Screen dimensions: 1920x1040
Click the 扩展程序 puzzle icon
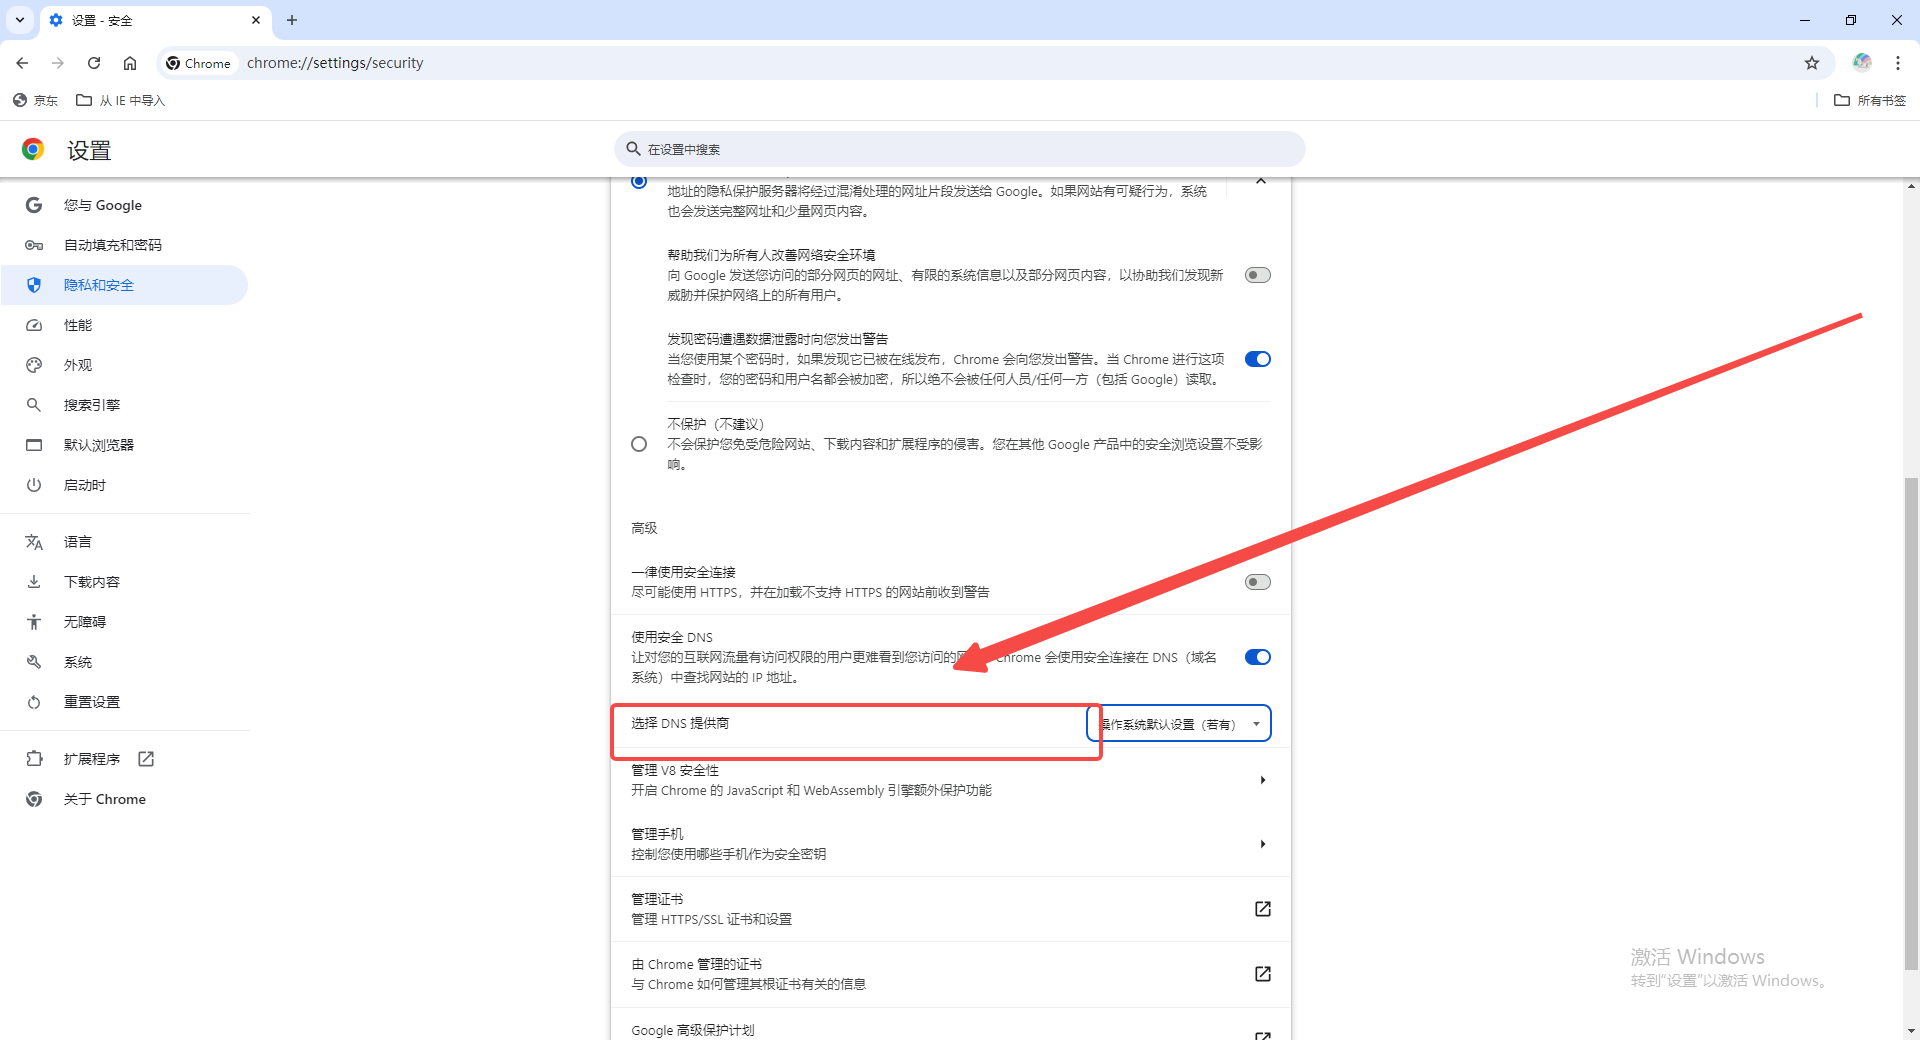coord(34,759)
